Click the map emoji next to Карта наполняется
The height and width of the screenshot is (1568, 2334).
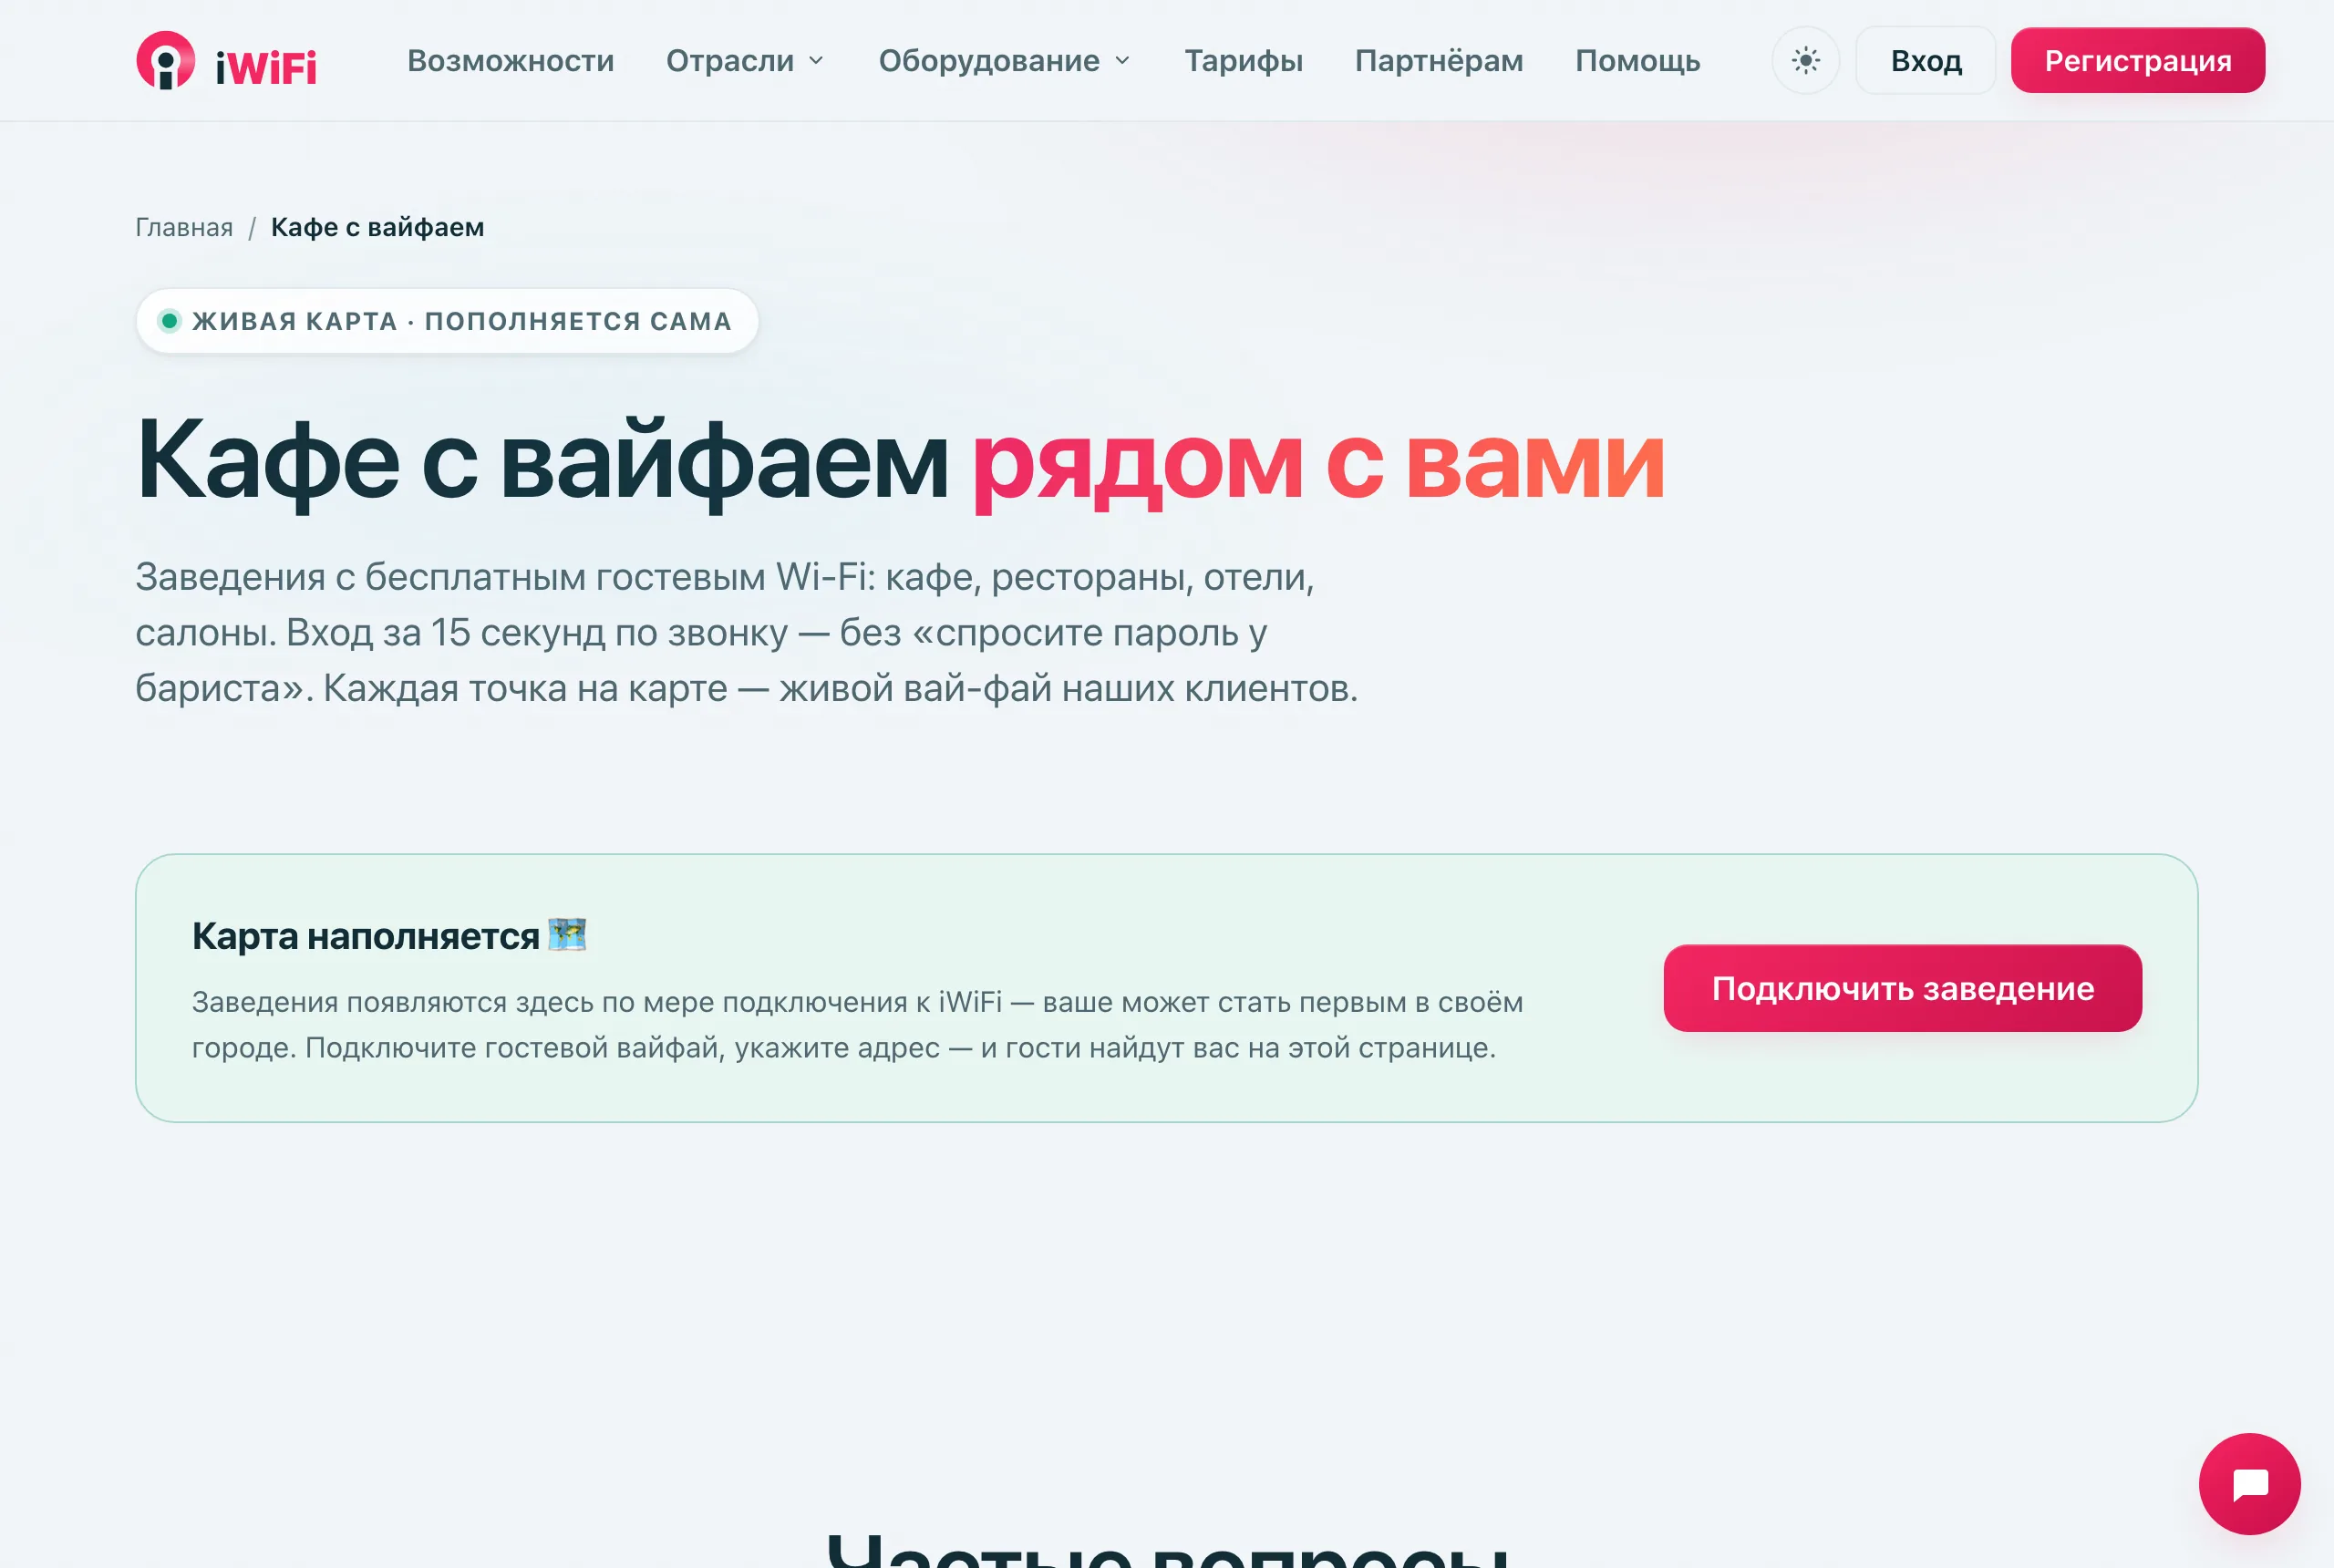[x=567, y=935]
